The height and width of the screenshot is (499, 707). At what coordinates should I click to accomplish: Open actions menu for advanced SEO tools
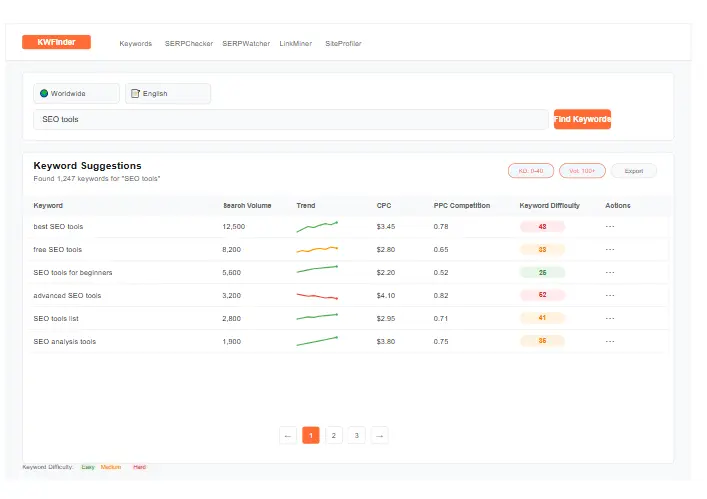pyautogui.click(x=610, y=295)
